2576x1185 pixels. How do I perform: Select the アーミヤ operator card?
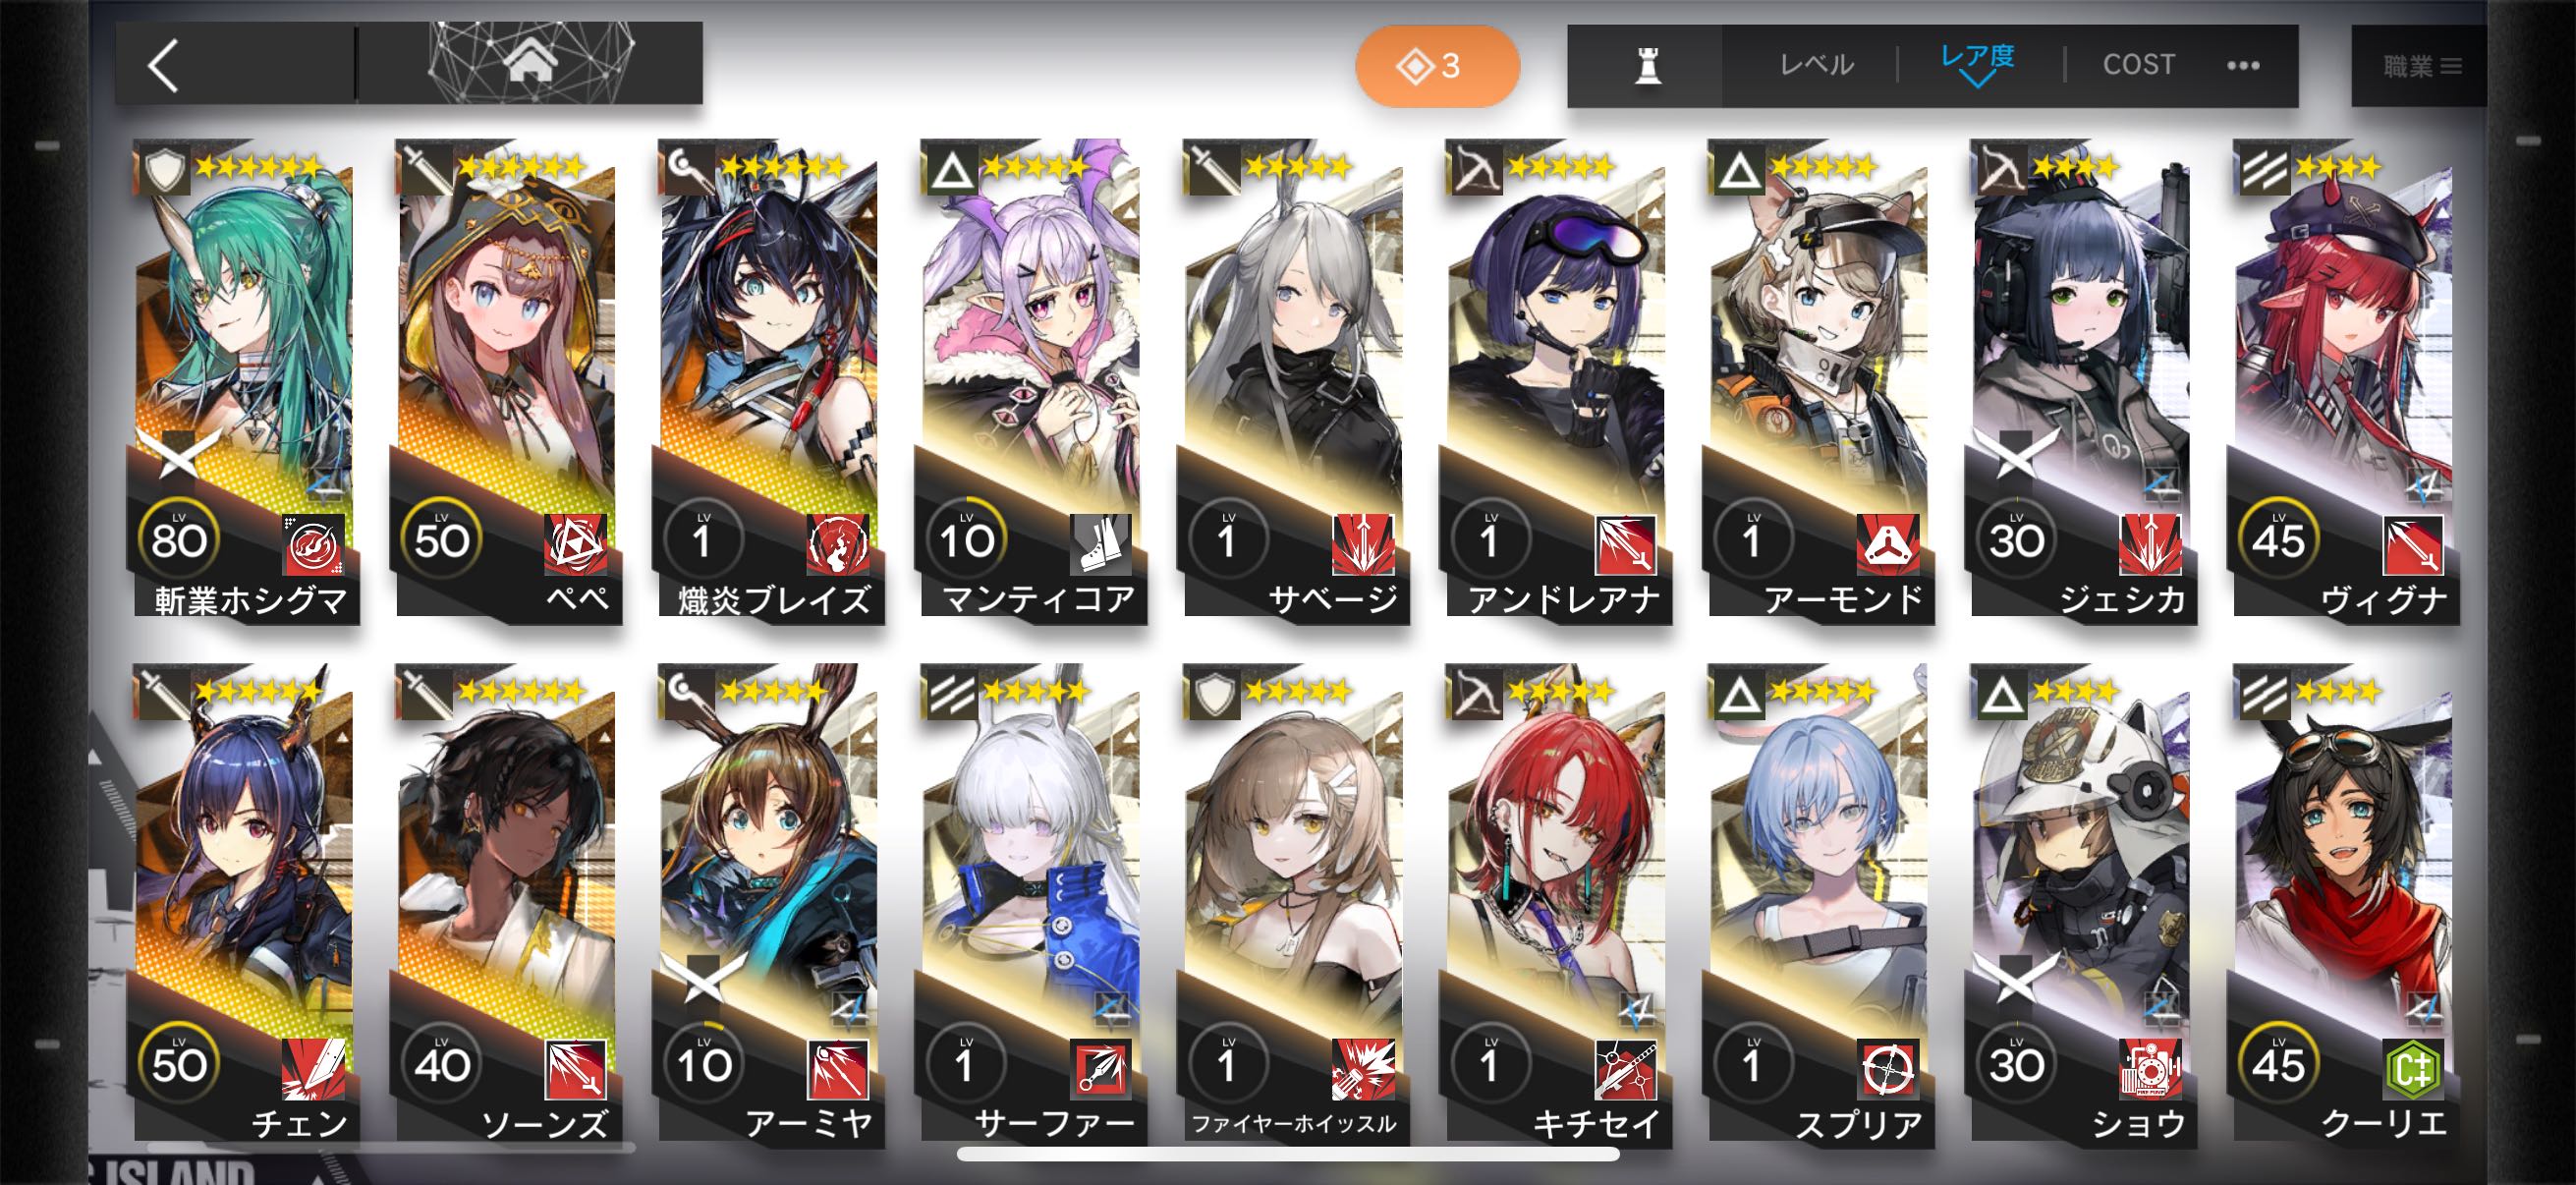coord(770,905)
